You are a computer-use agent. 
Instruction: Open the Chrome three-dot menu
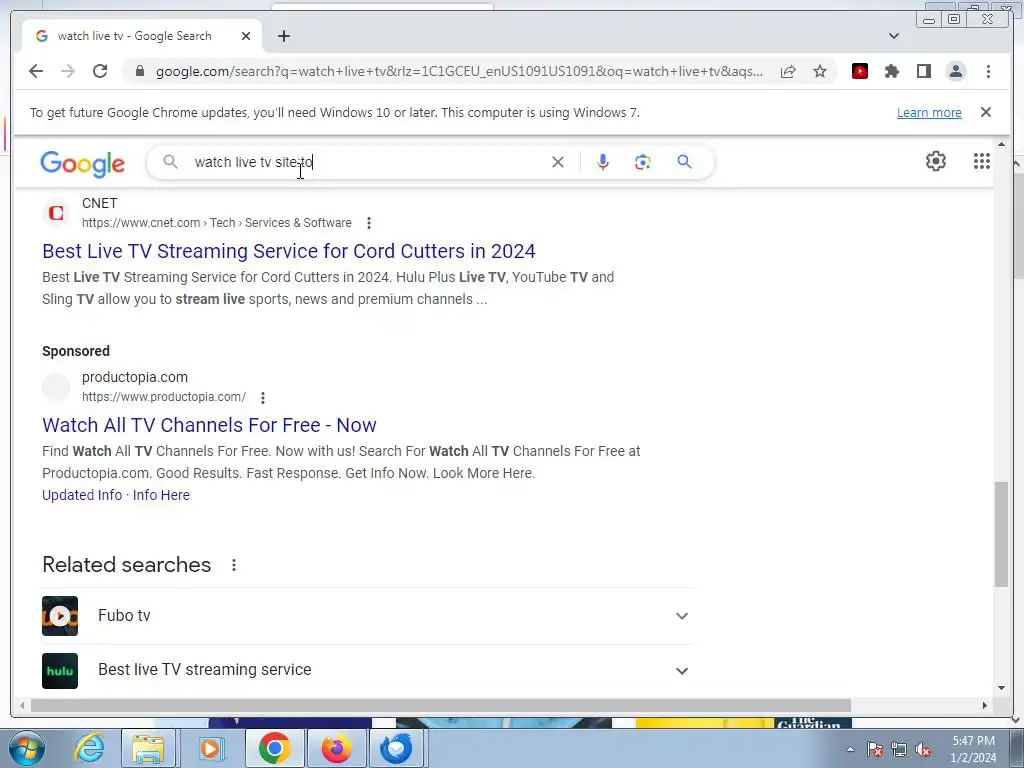(x=988, y=71)
